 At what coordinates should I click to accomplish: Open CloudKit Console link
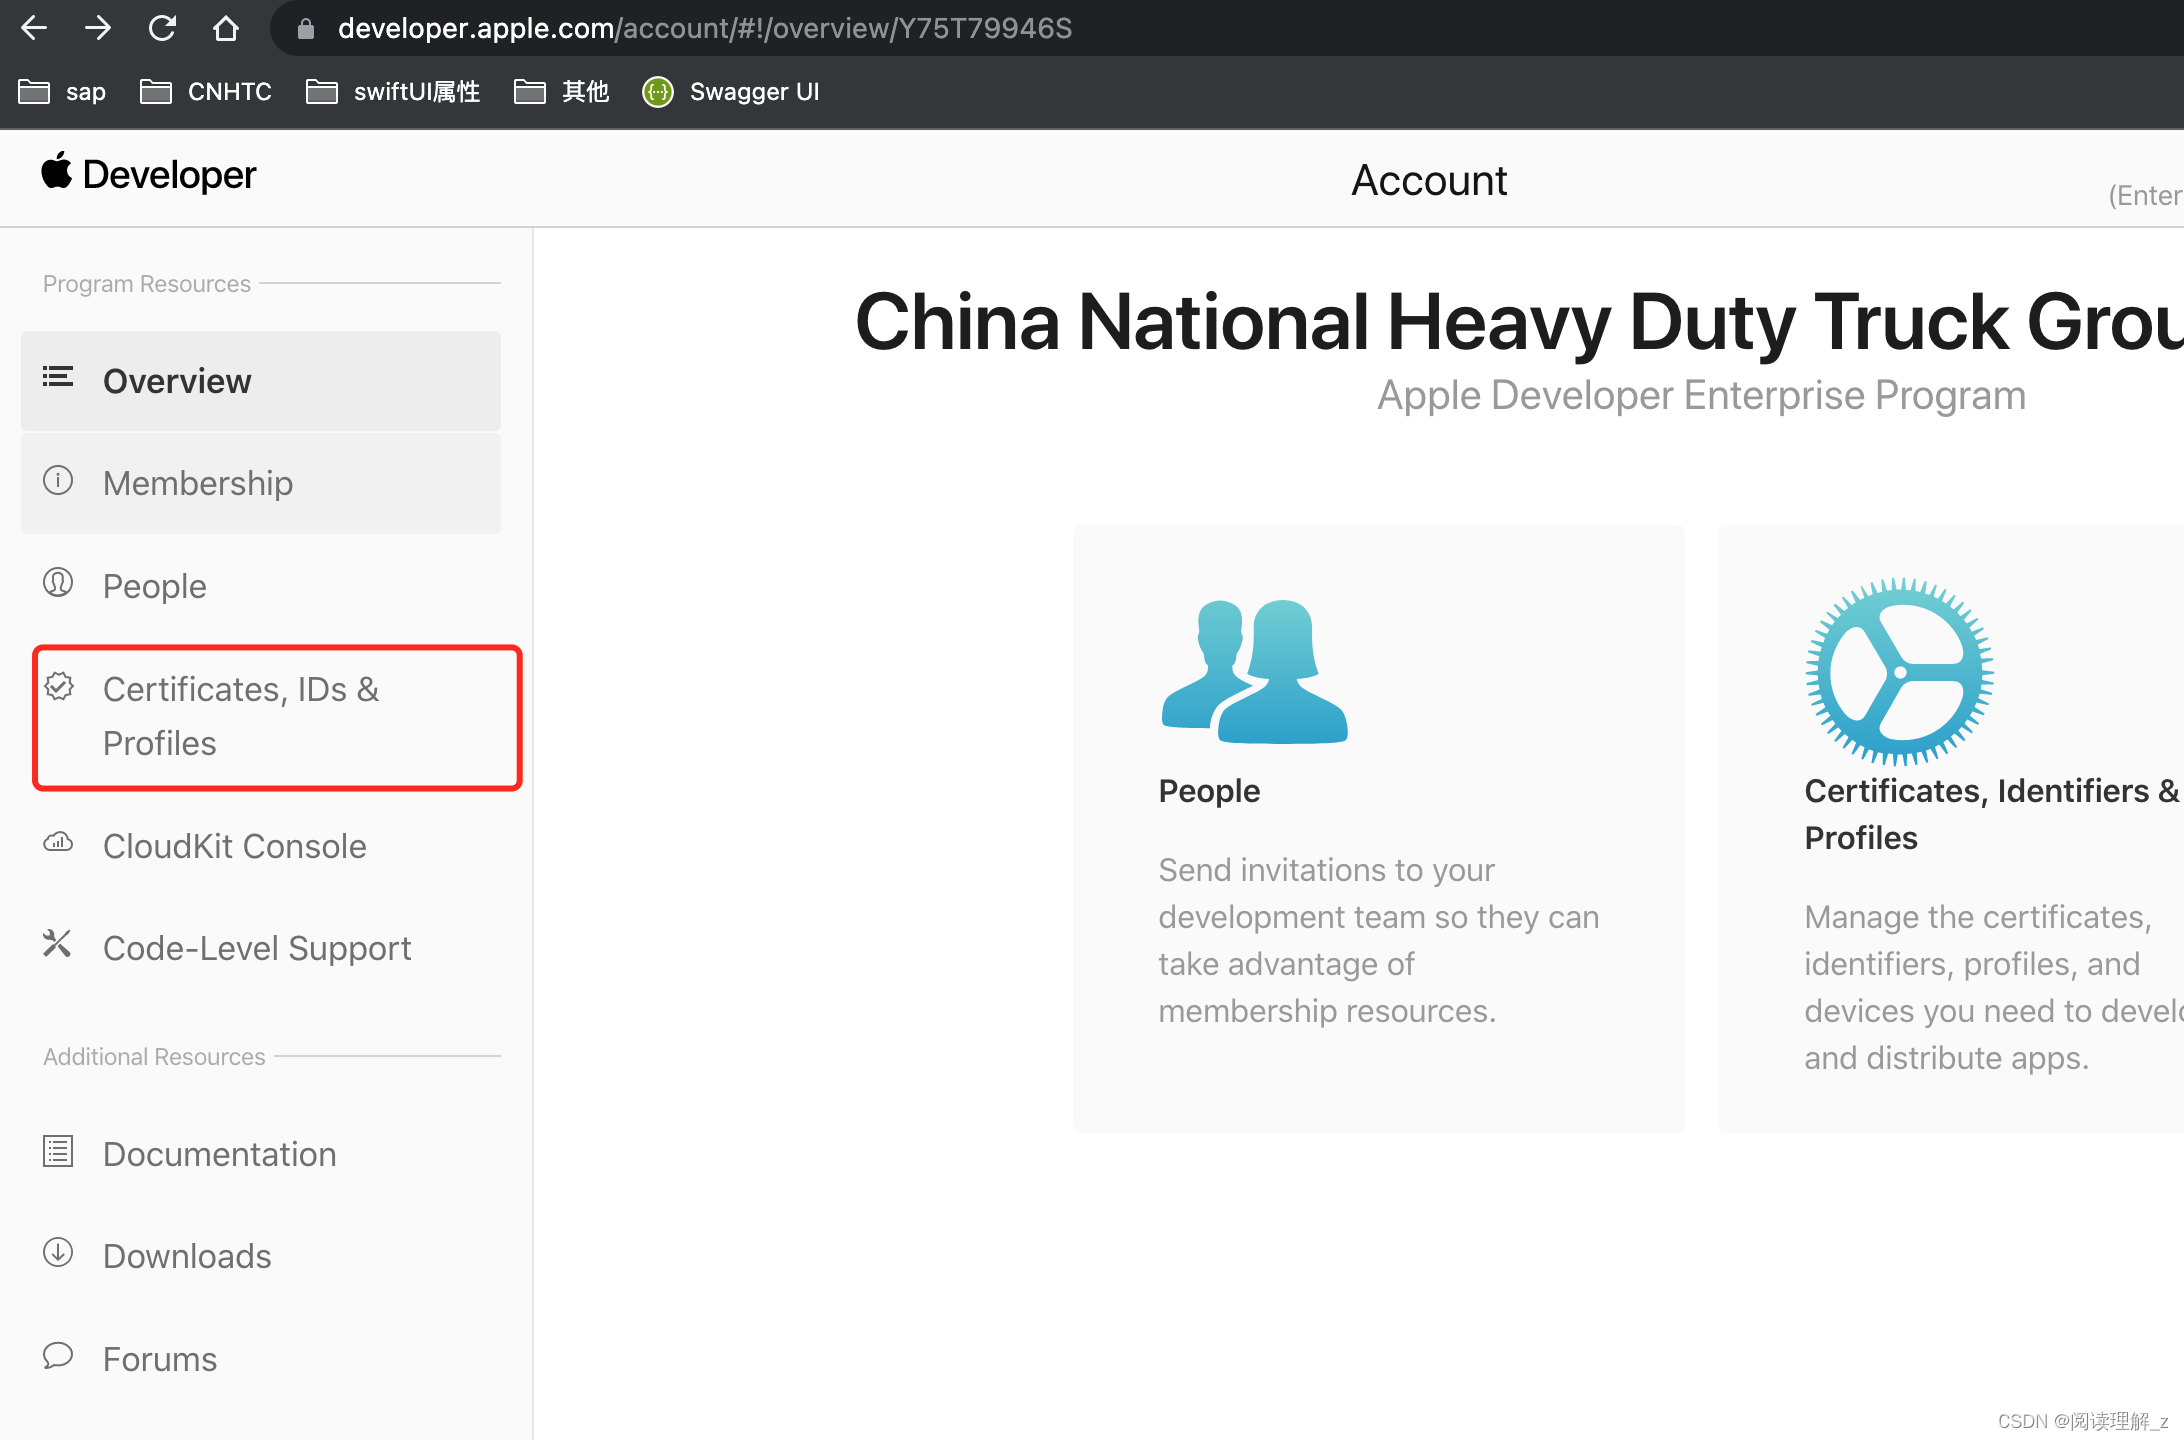click(234, 846)
